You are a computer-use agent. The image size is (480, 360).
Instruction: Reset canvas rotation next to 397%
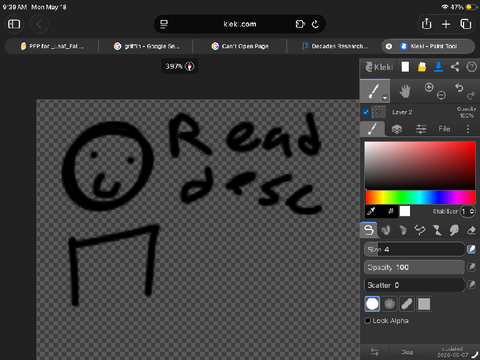tap(190, 66)
